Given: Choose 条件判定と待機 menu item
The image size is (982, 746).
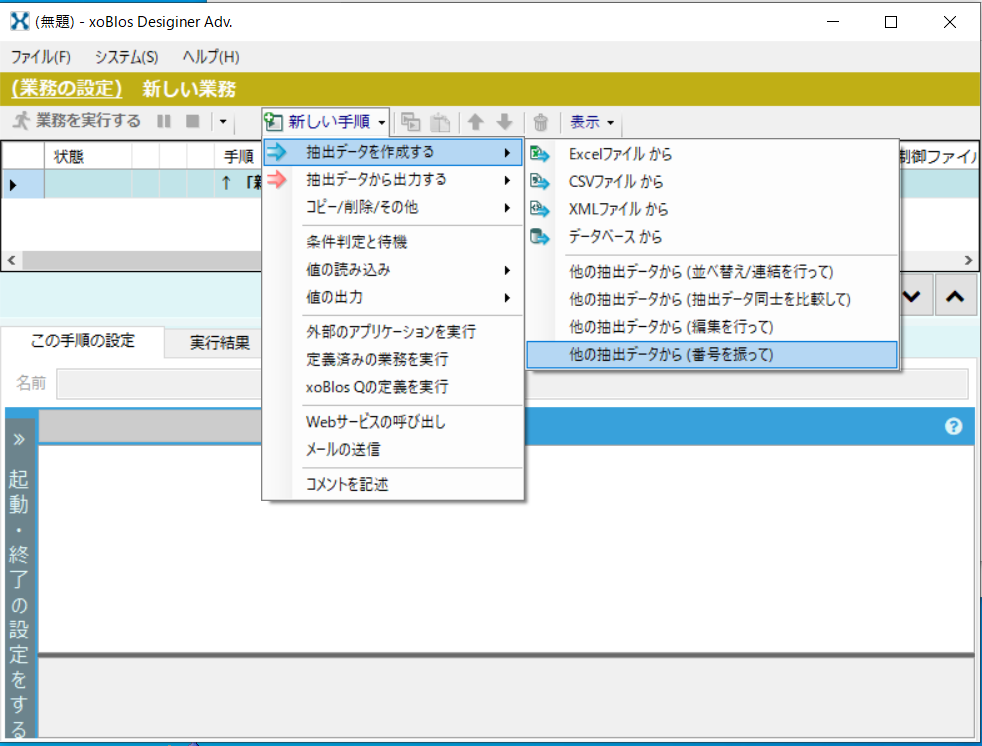Looking at the screenshot, I should pos(393,242).
